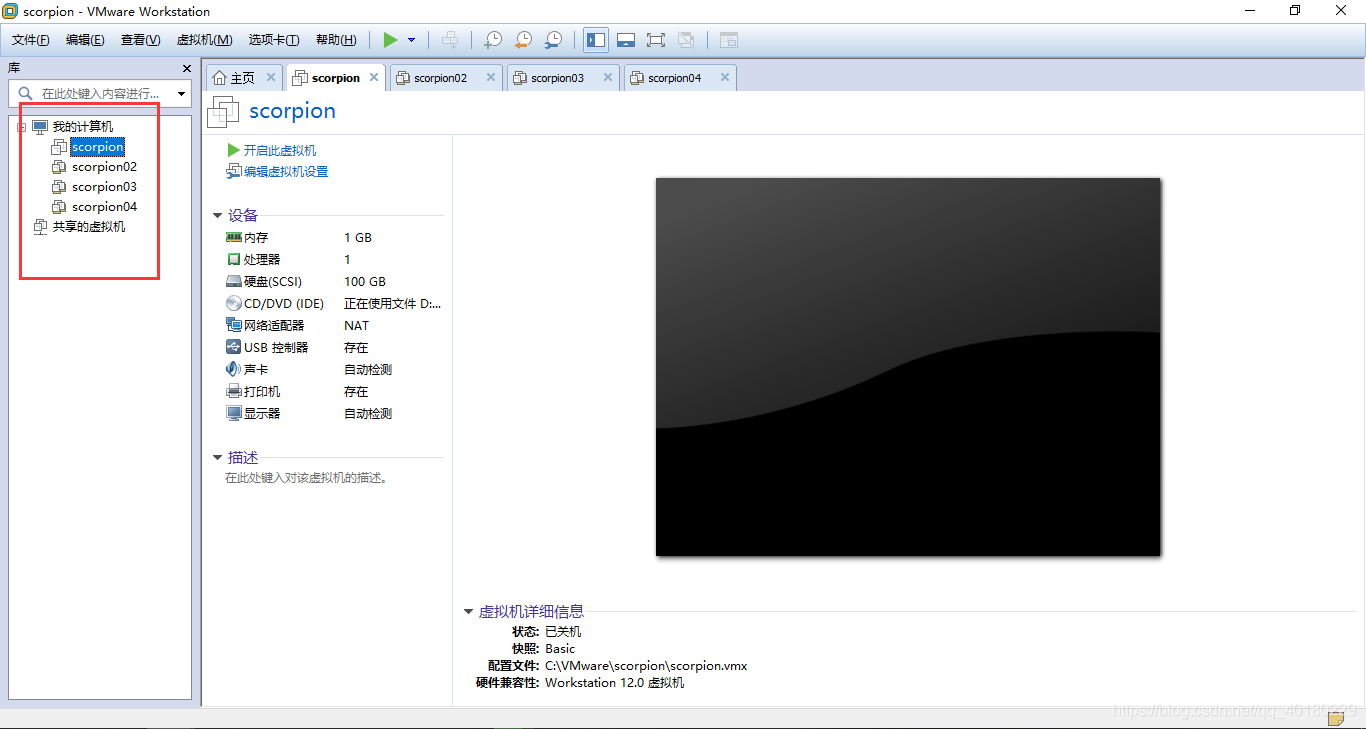Screen dimensions: 1366x729
Task: Open the 帮助(H) menu
Action: 336,40
